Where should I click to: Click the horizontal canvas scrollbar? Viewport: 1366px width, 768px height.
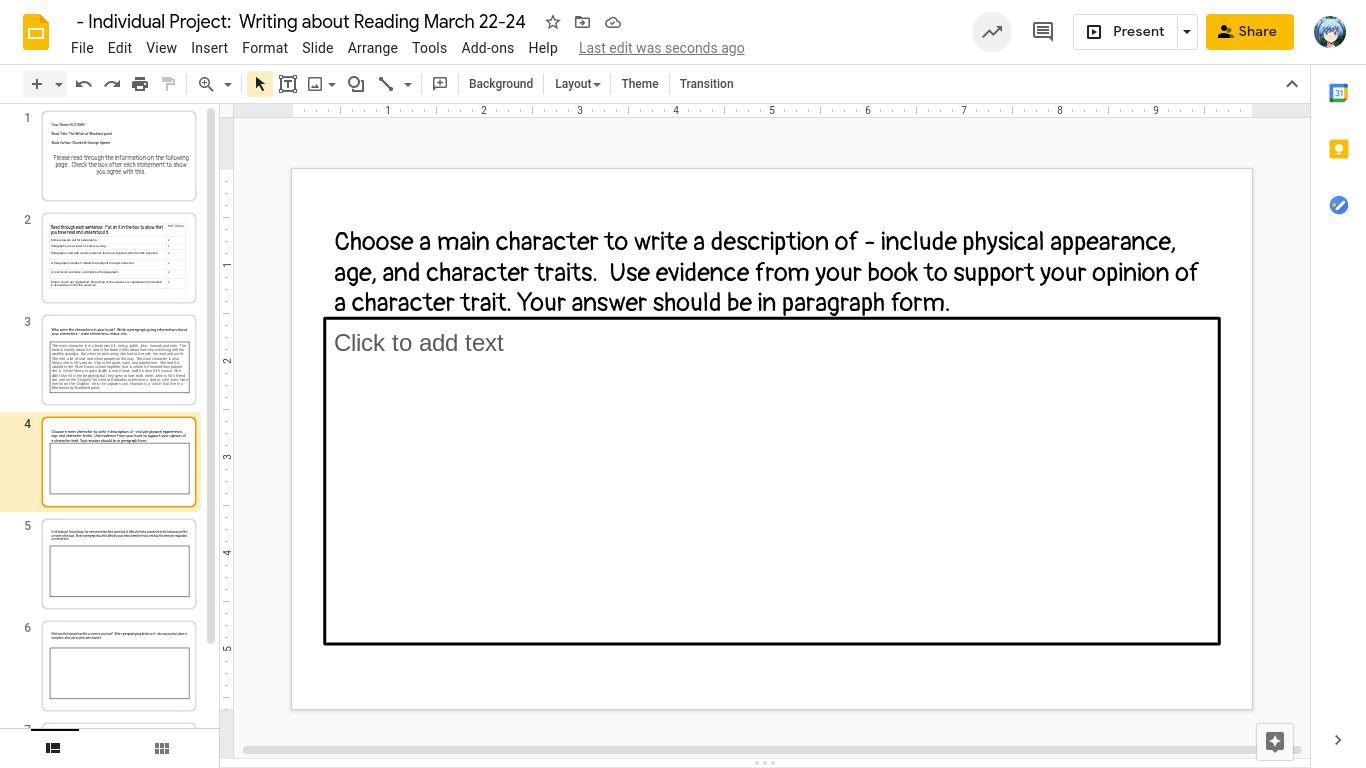[770, 750]
